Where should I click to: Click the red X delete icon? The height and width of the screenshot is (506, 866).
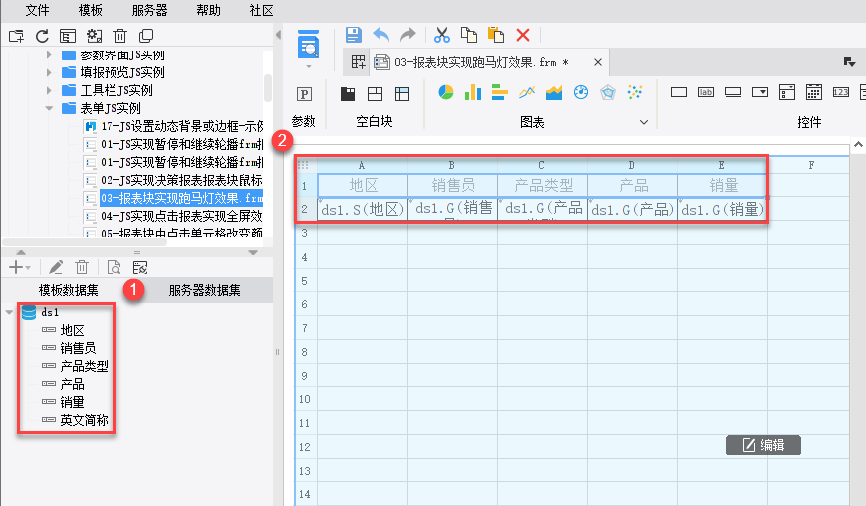[522, 35]
